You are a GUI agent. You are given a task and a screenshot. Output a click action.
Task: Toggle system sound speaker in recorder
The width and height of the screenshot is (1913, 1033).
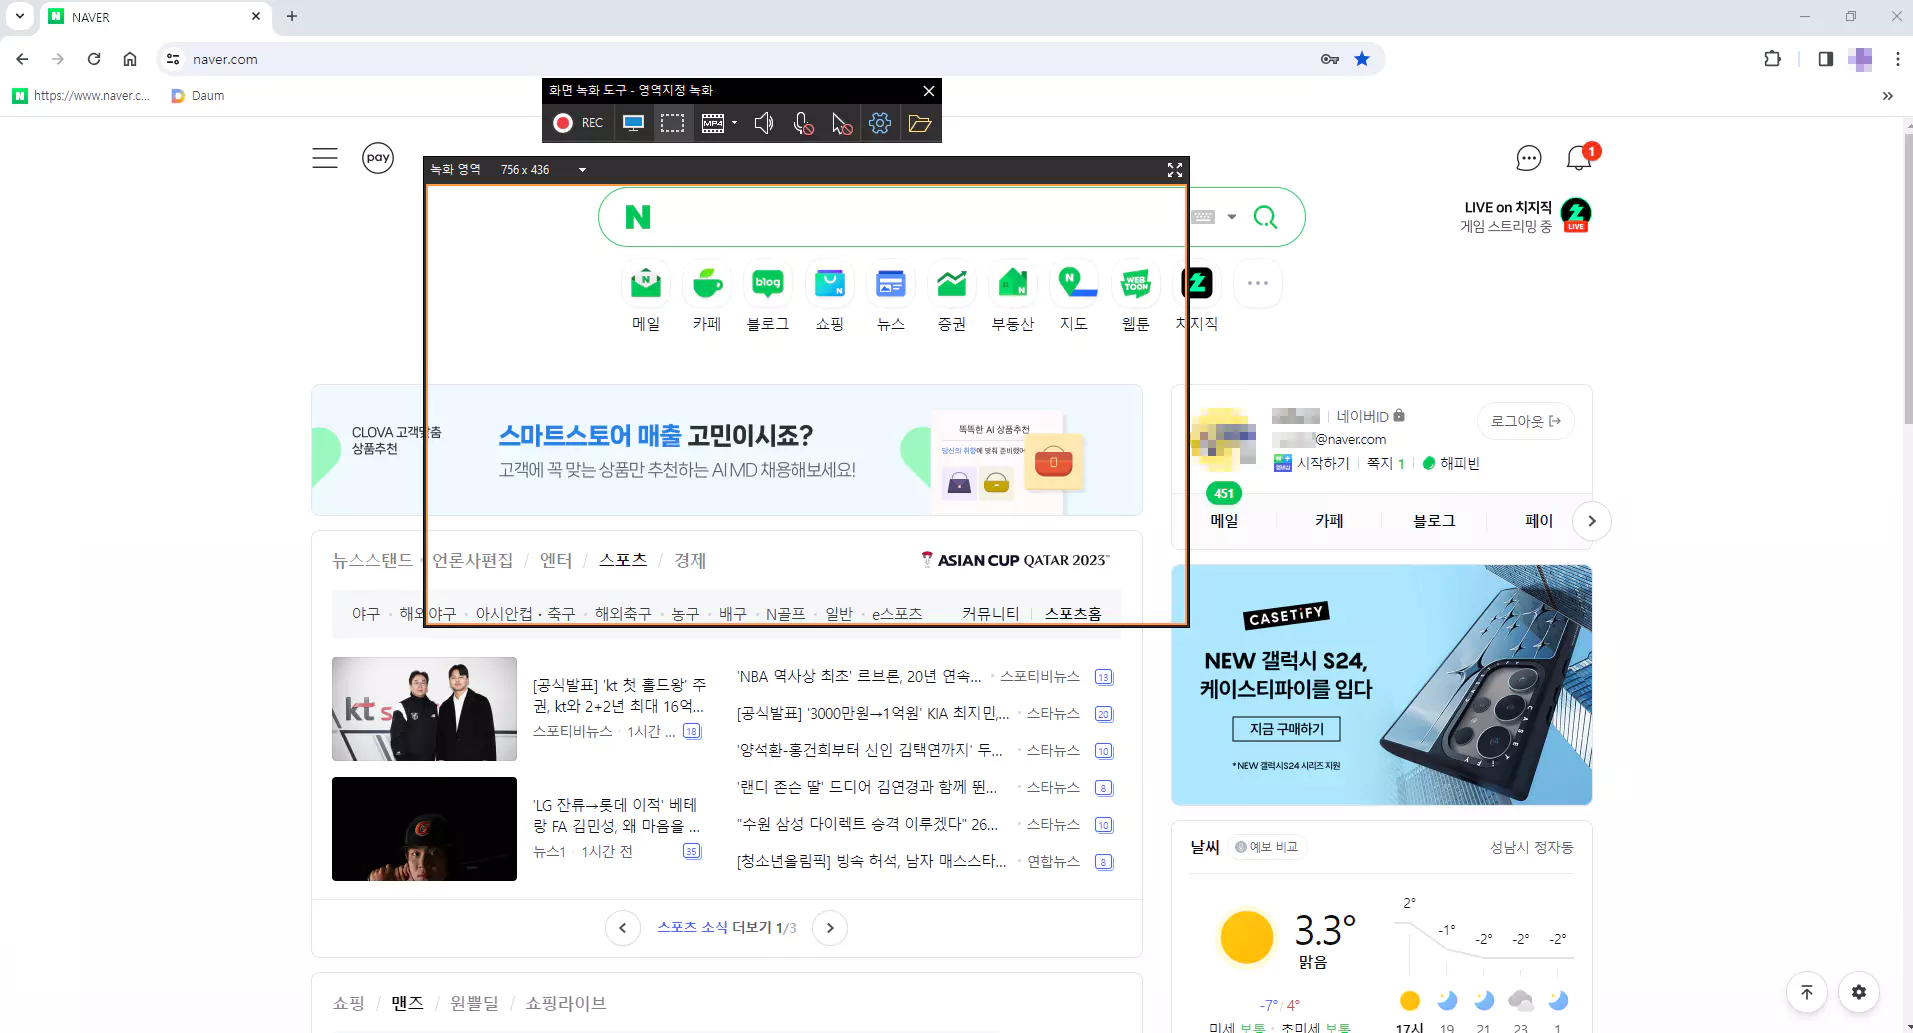click(x=764, y=123)
